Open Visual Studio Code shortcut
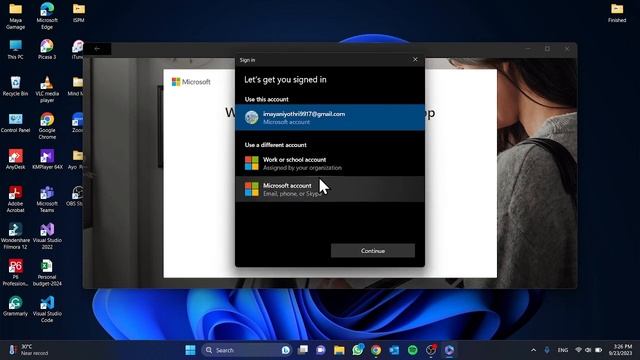This screenshot has height=360, width=640. (47, 309)
